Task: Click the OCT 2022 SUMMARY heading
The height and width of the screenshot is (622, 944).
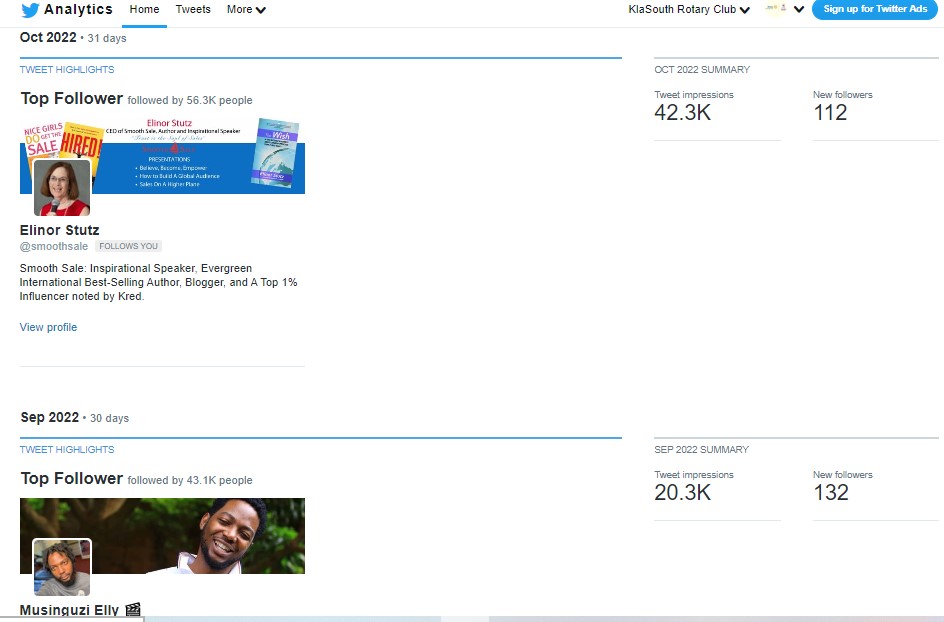Action: click(702, 70)
